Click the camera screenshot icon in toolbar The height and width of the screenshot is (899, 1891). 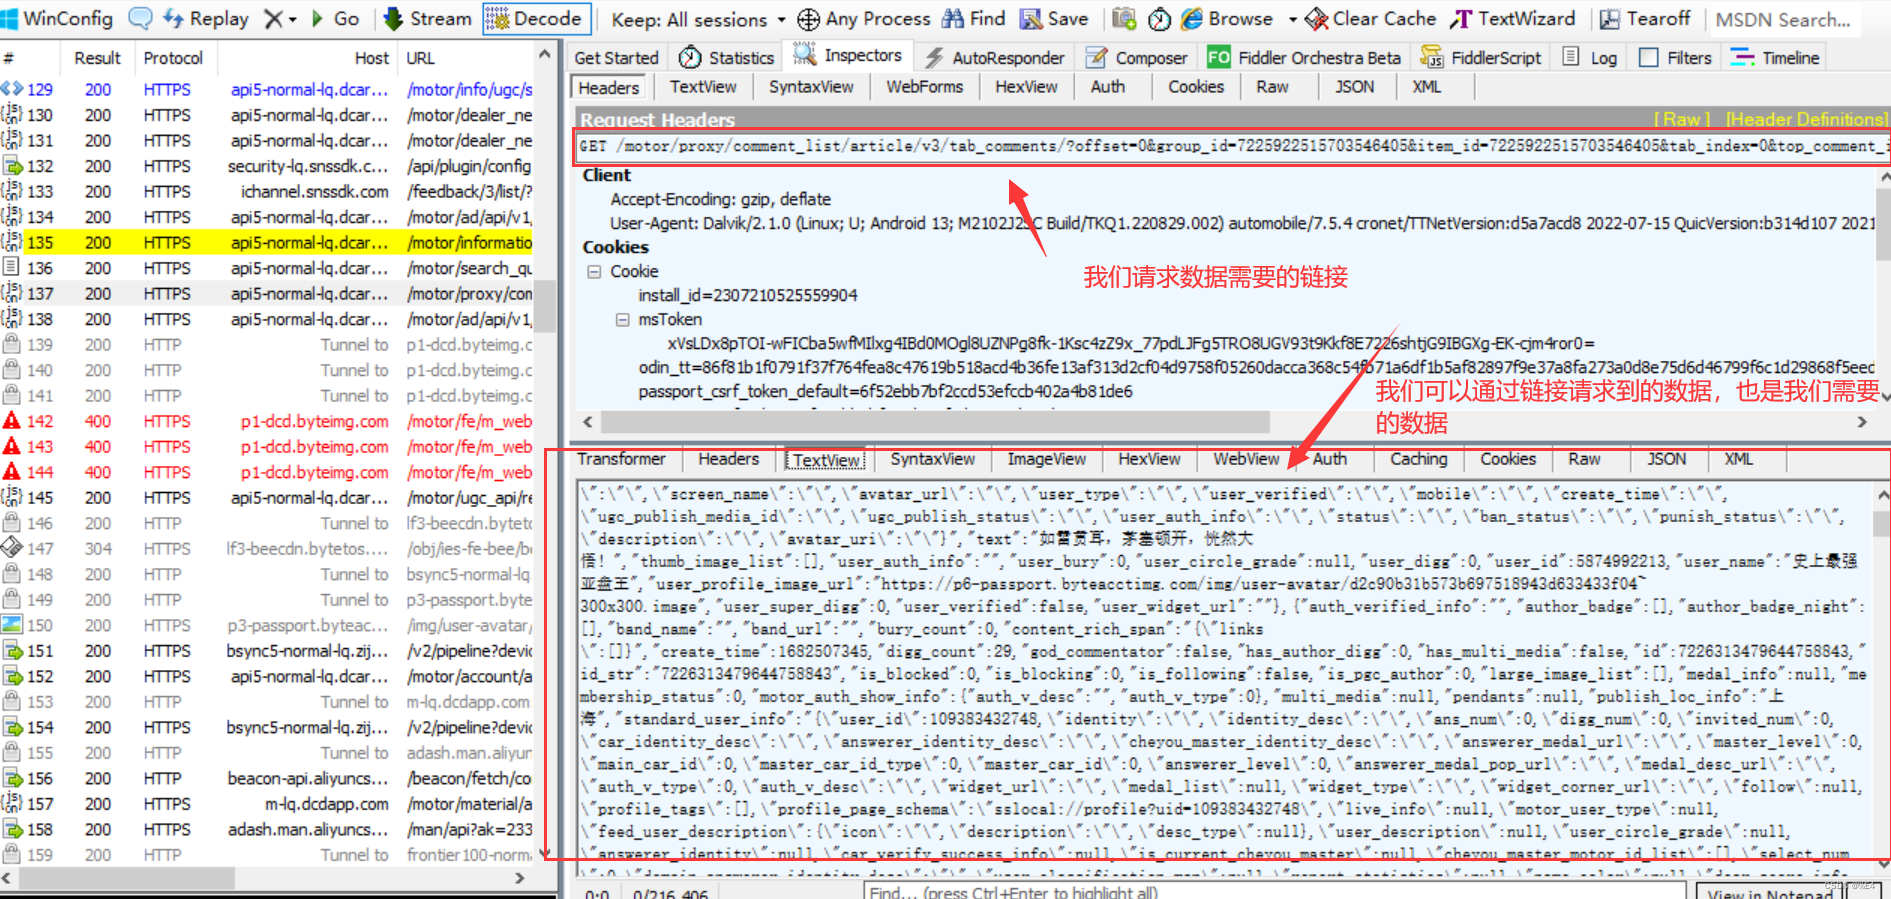(1124, 18)
